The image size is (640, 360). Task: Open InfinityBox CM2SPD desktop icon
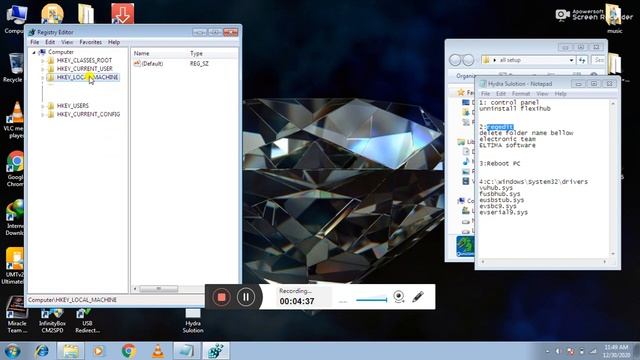pyautogui.click(x=52, y=320)
